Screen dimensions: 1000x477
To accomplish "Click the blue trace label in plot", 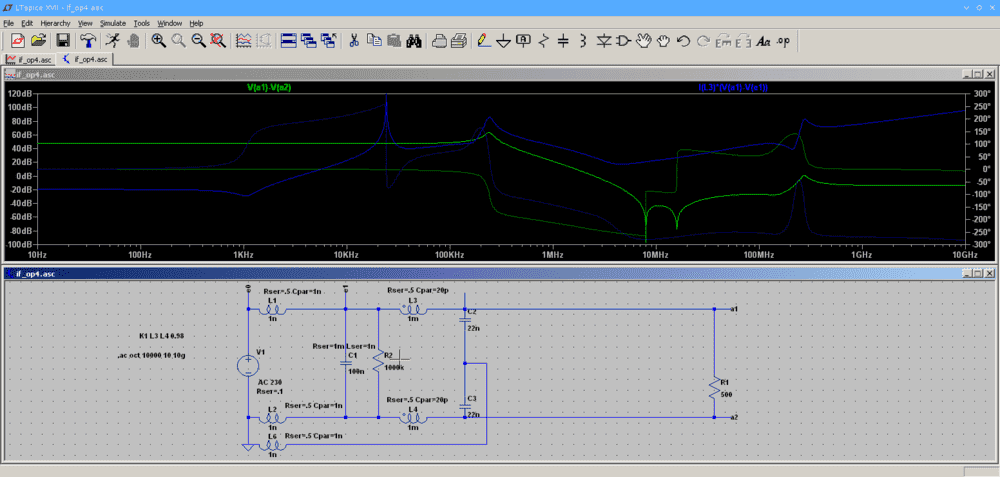I will pyautogui.click(x=733, y=88).
